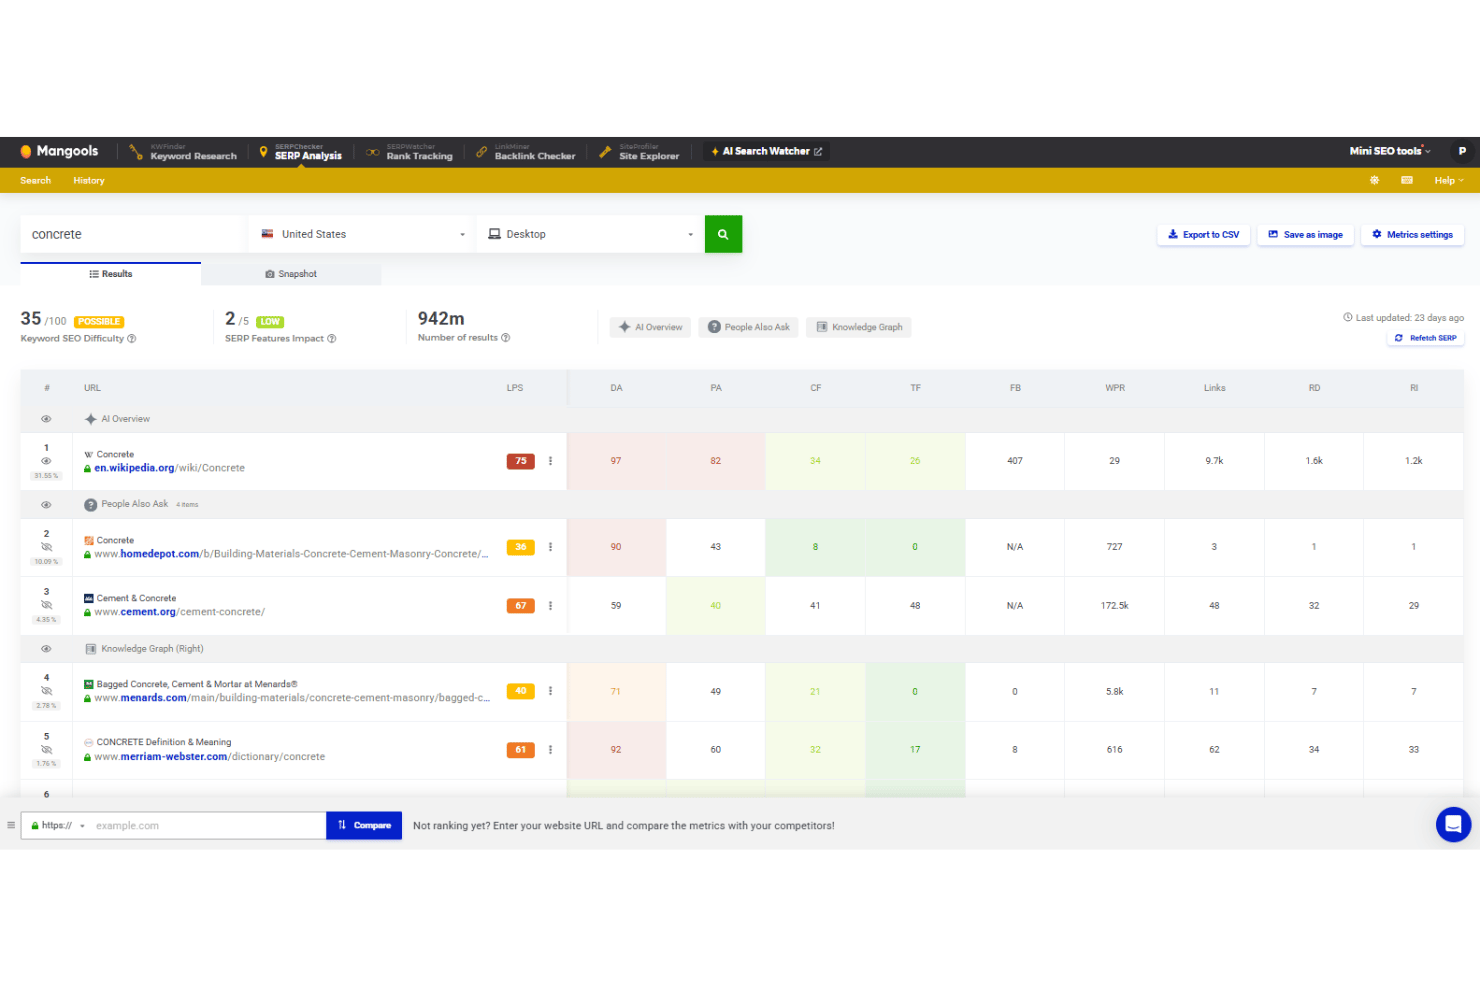The image size is (1480, 987).
Task: Open www.cement.org/cement-concrete link
Action: click(x=179, y=612)
